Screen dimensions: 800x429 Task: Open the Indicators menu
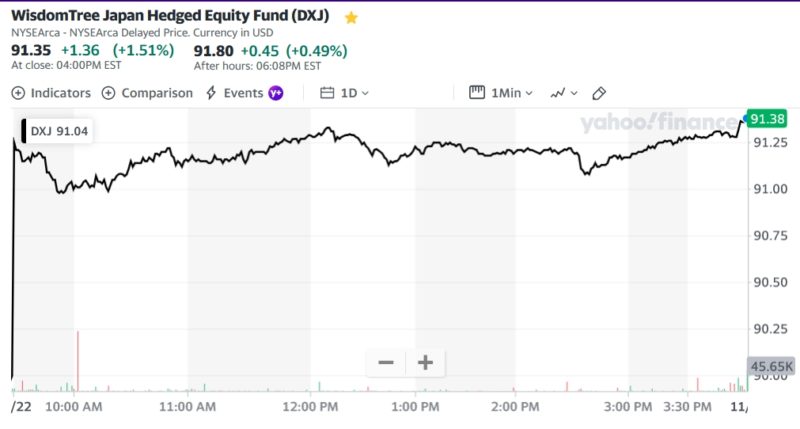(51, 93)
